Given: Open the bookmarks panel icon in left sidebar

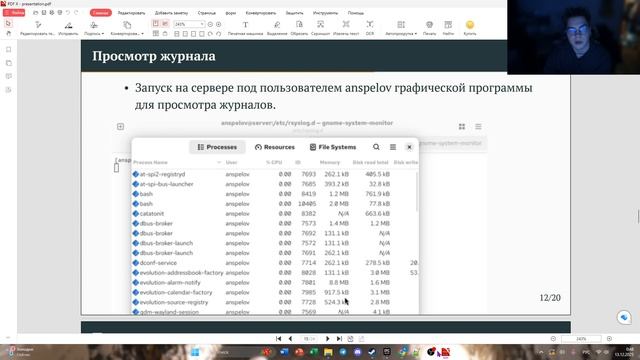Looking at the screenshot, I should (9, 50).
